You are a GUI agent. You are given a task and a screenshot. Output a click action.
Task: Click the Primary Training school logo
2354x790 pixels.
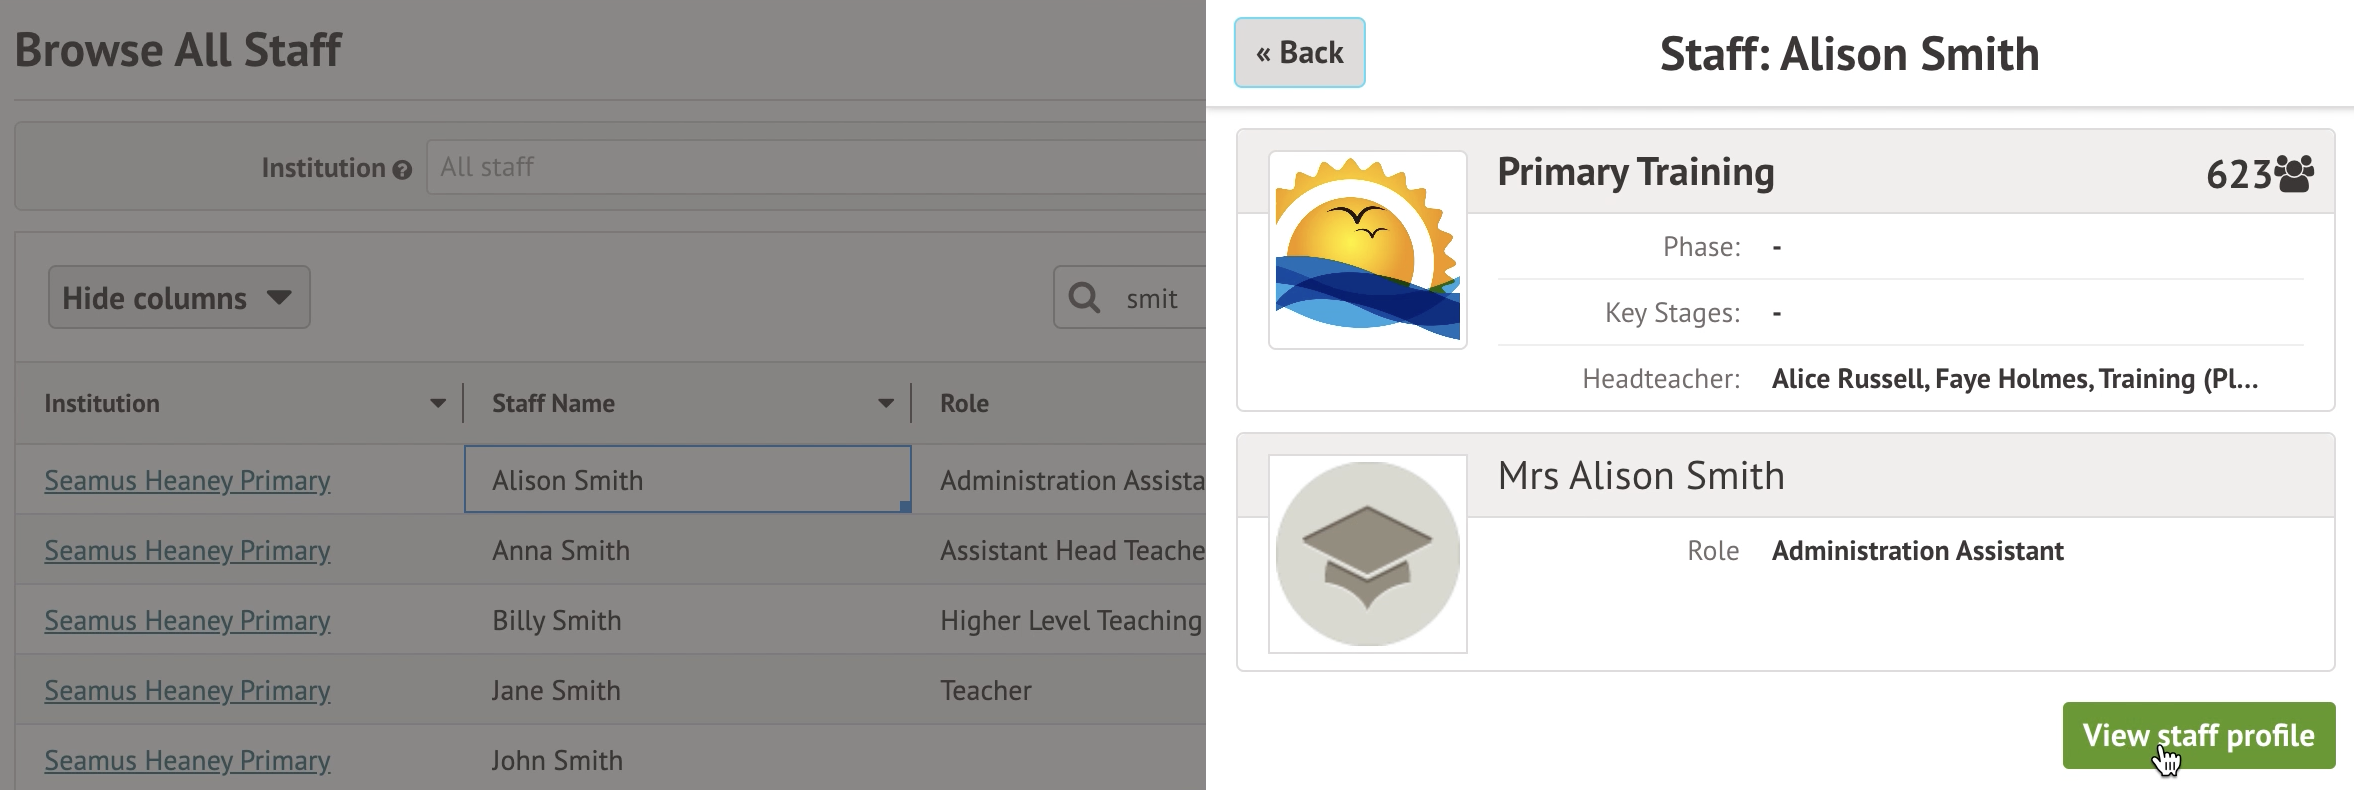coord(1367,250)
